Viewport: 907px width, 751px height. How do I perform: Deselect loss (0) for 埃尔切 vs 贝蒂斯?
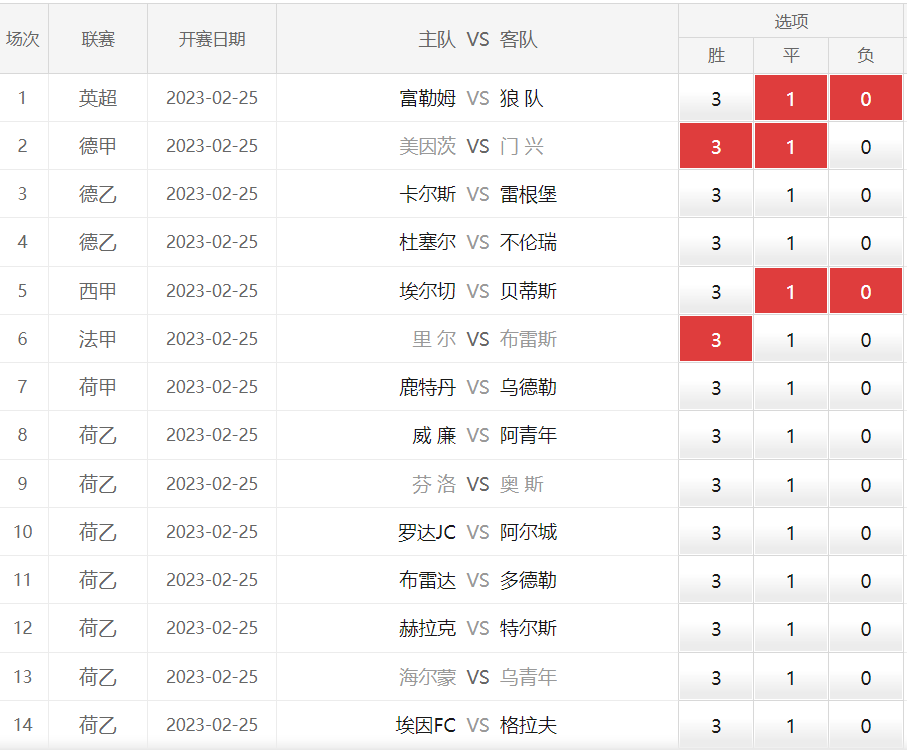[866, 291]
